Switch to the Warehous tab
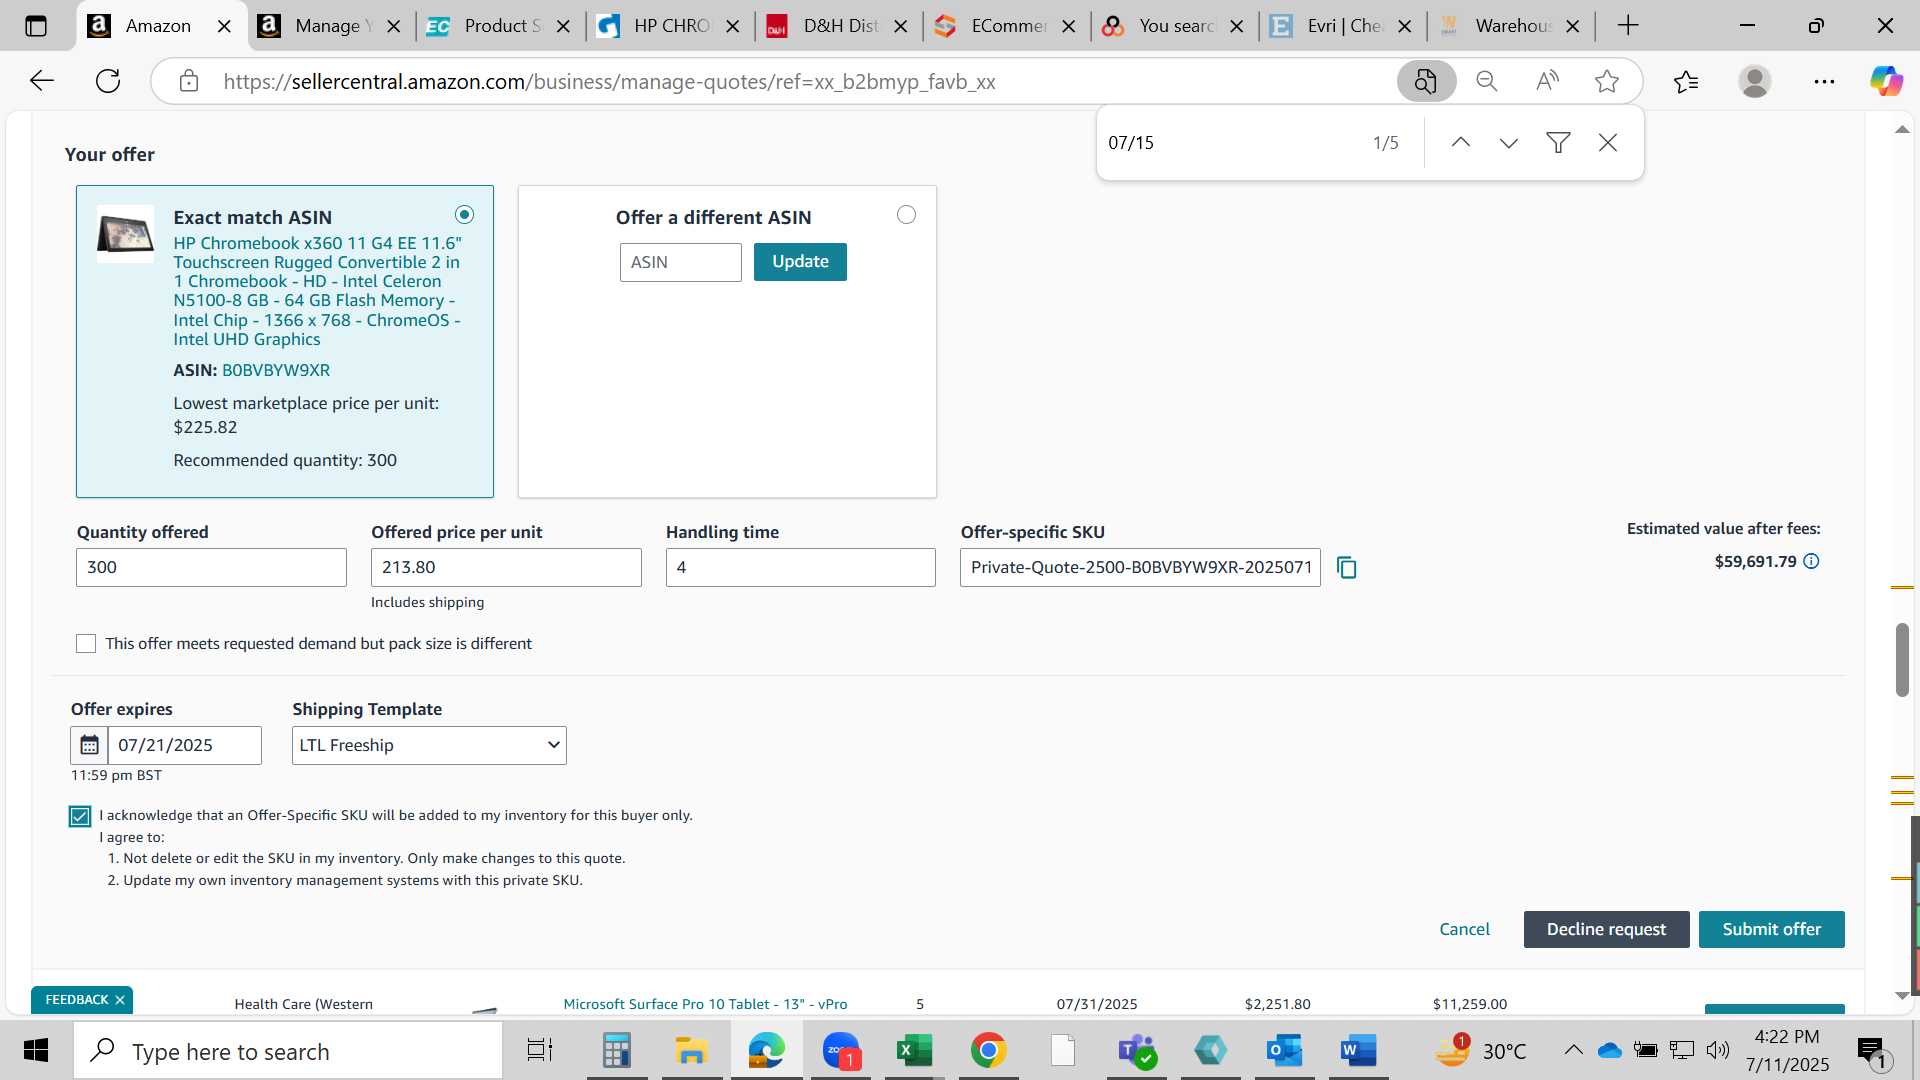1920x1080 pixels. [1508, 26]
